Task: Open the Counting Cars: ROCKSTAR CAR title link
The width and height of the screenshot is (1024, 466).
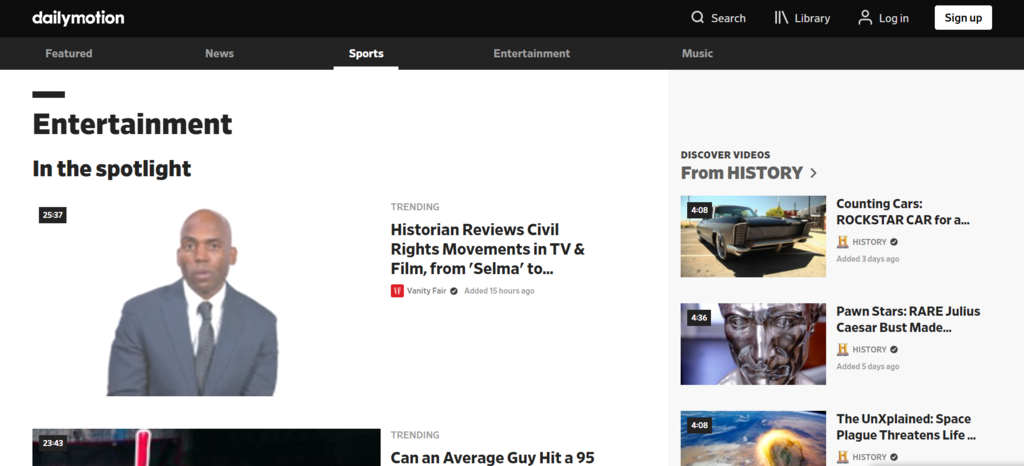Action: 902,212
